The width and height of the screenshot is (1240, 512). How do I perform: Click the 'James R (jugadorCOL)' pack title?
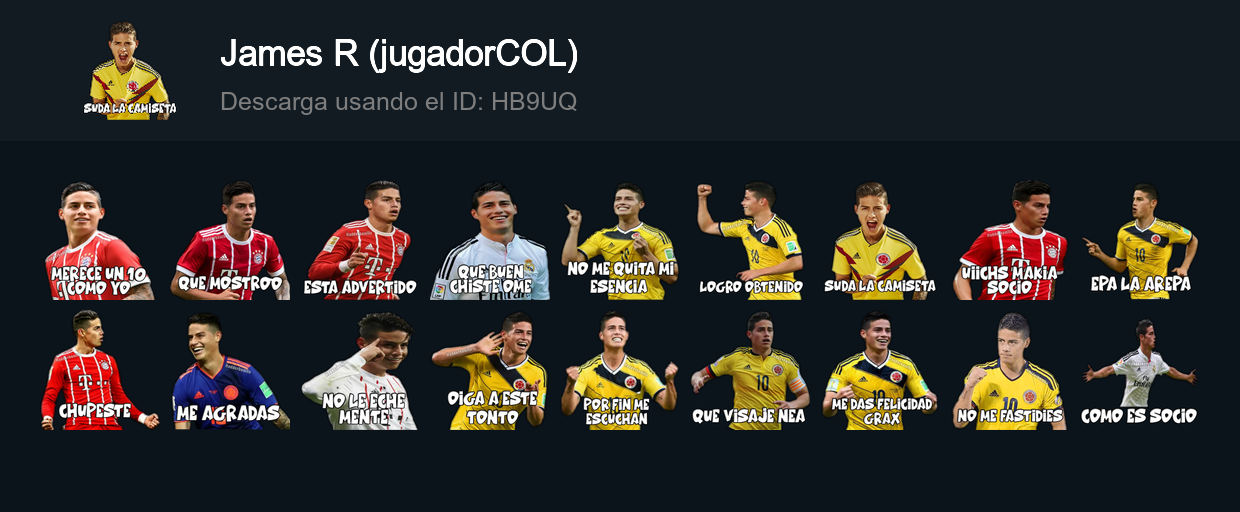[x=399, y=55]
